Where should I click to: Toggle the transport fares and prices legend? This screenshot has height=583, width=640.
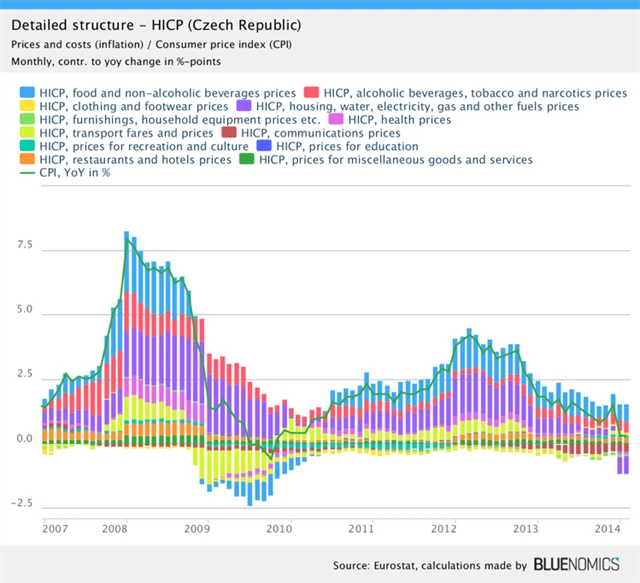[x=125, y=133]
